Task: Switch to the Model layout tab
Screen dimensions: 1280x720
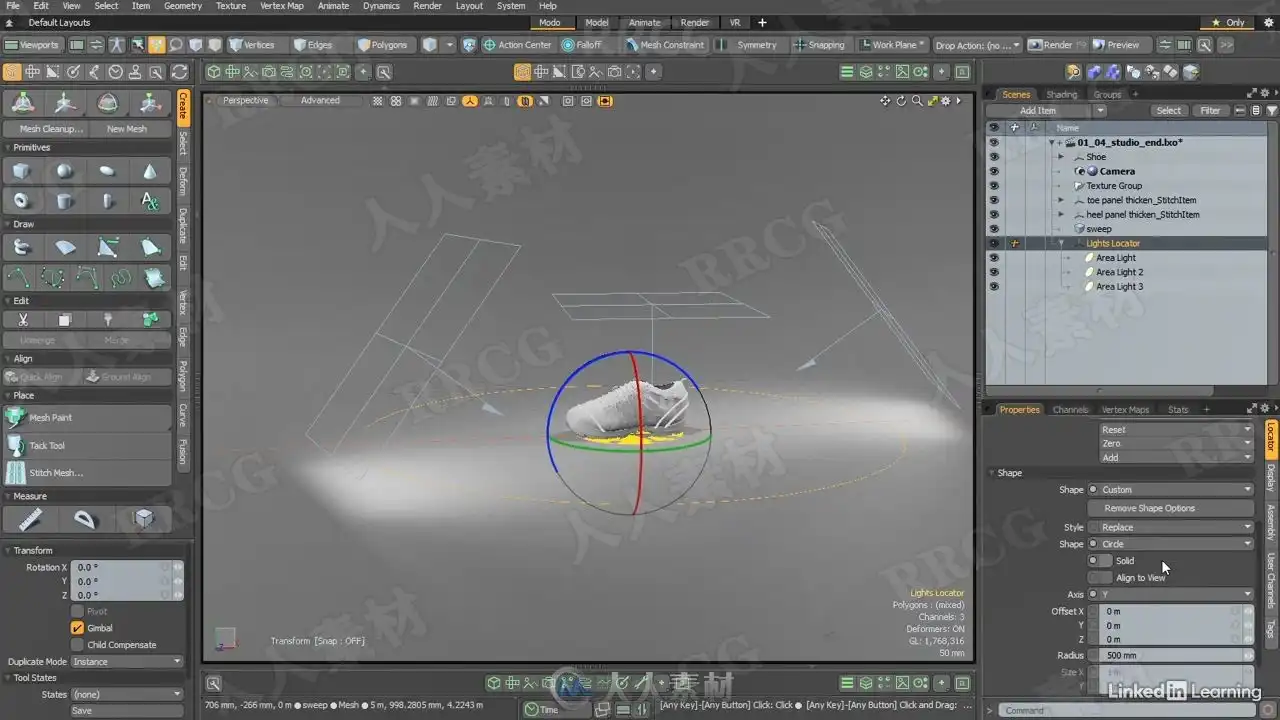Action: [x=597, y=22]
